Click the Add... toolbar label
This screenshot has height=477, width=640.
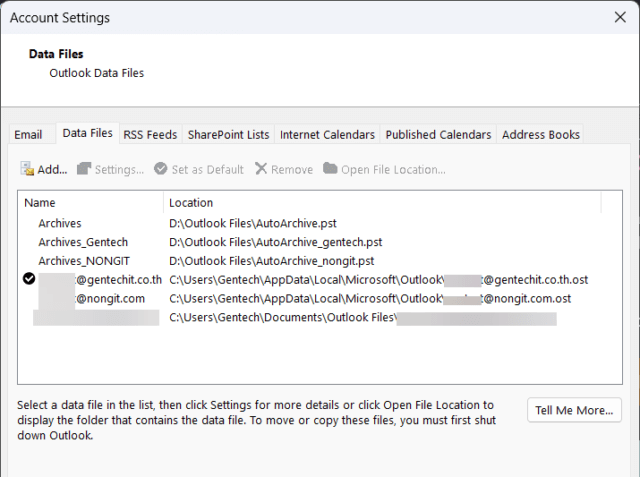coord(52,169)
